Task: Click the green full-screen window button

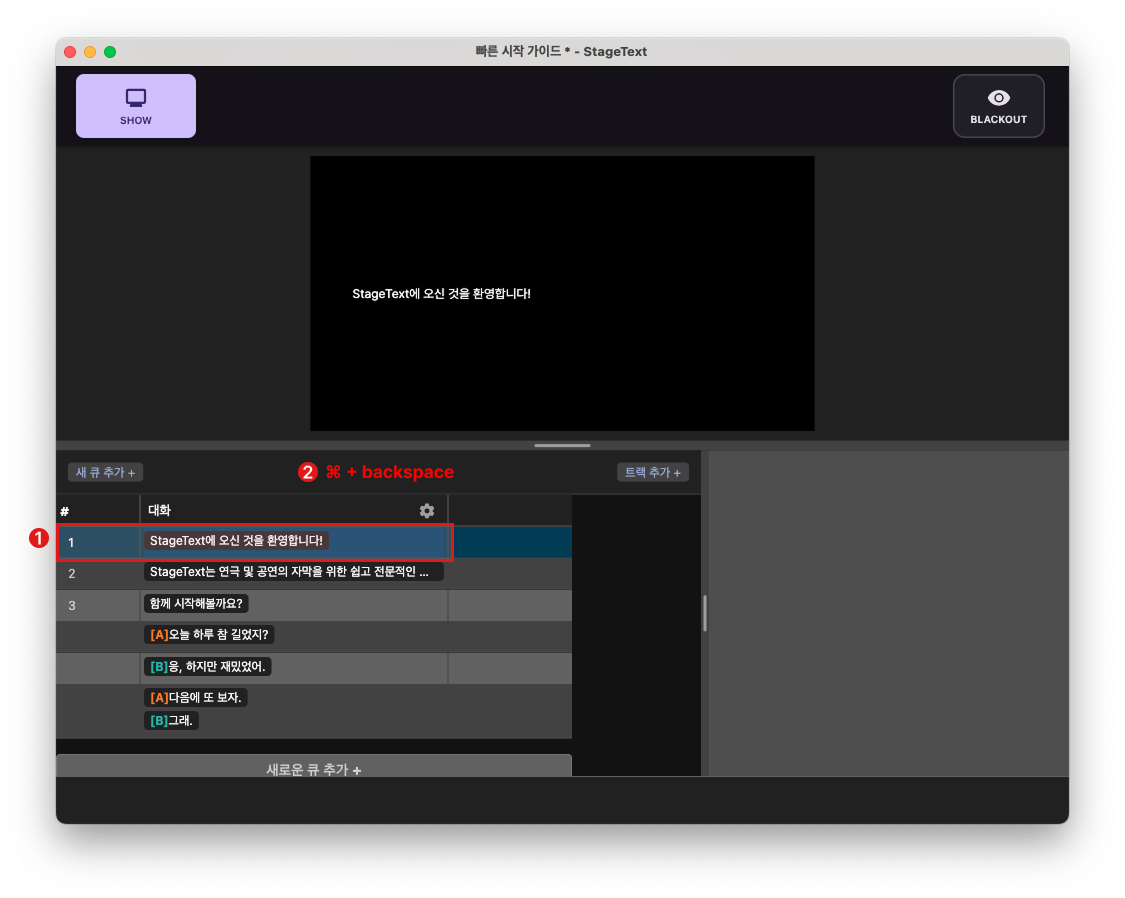Action: (110, 52)
